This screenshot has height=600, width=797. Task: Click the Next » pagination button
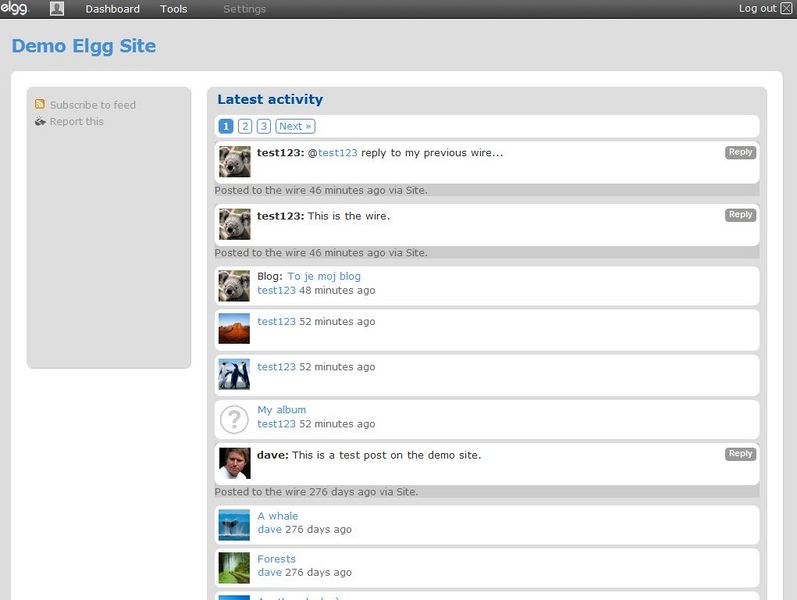tap(295, 126)
